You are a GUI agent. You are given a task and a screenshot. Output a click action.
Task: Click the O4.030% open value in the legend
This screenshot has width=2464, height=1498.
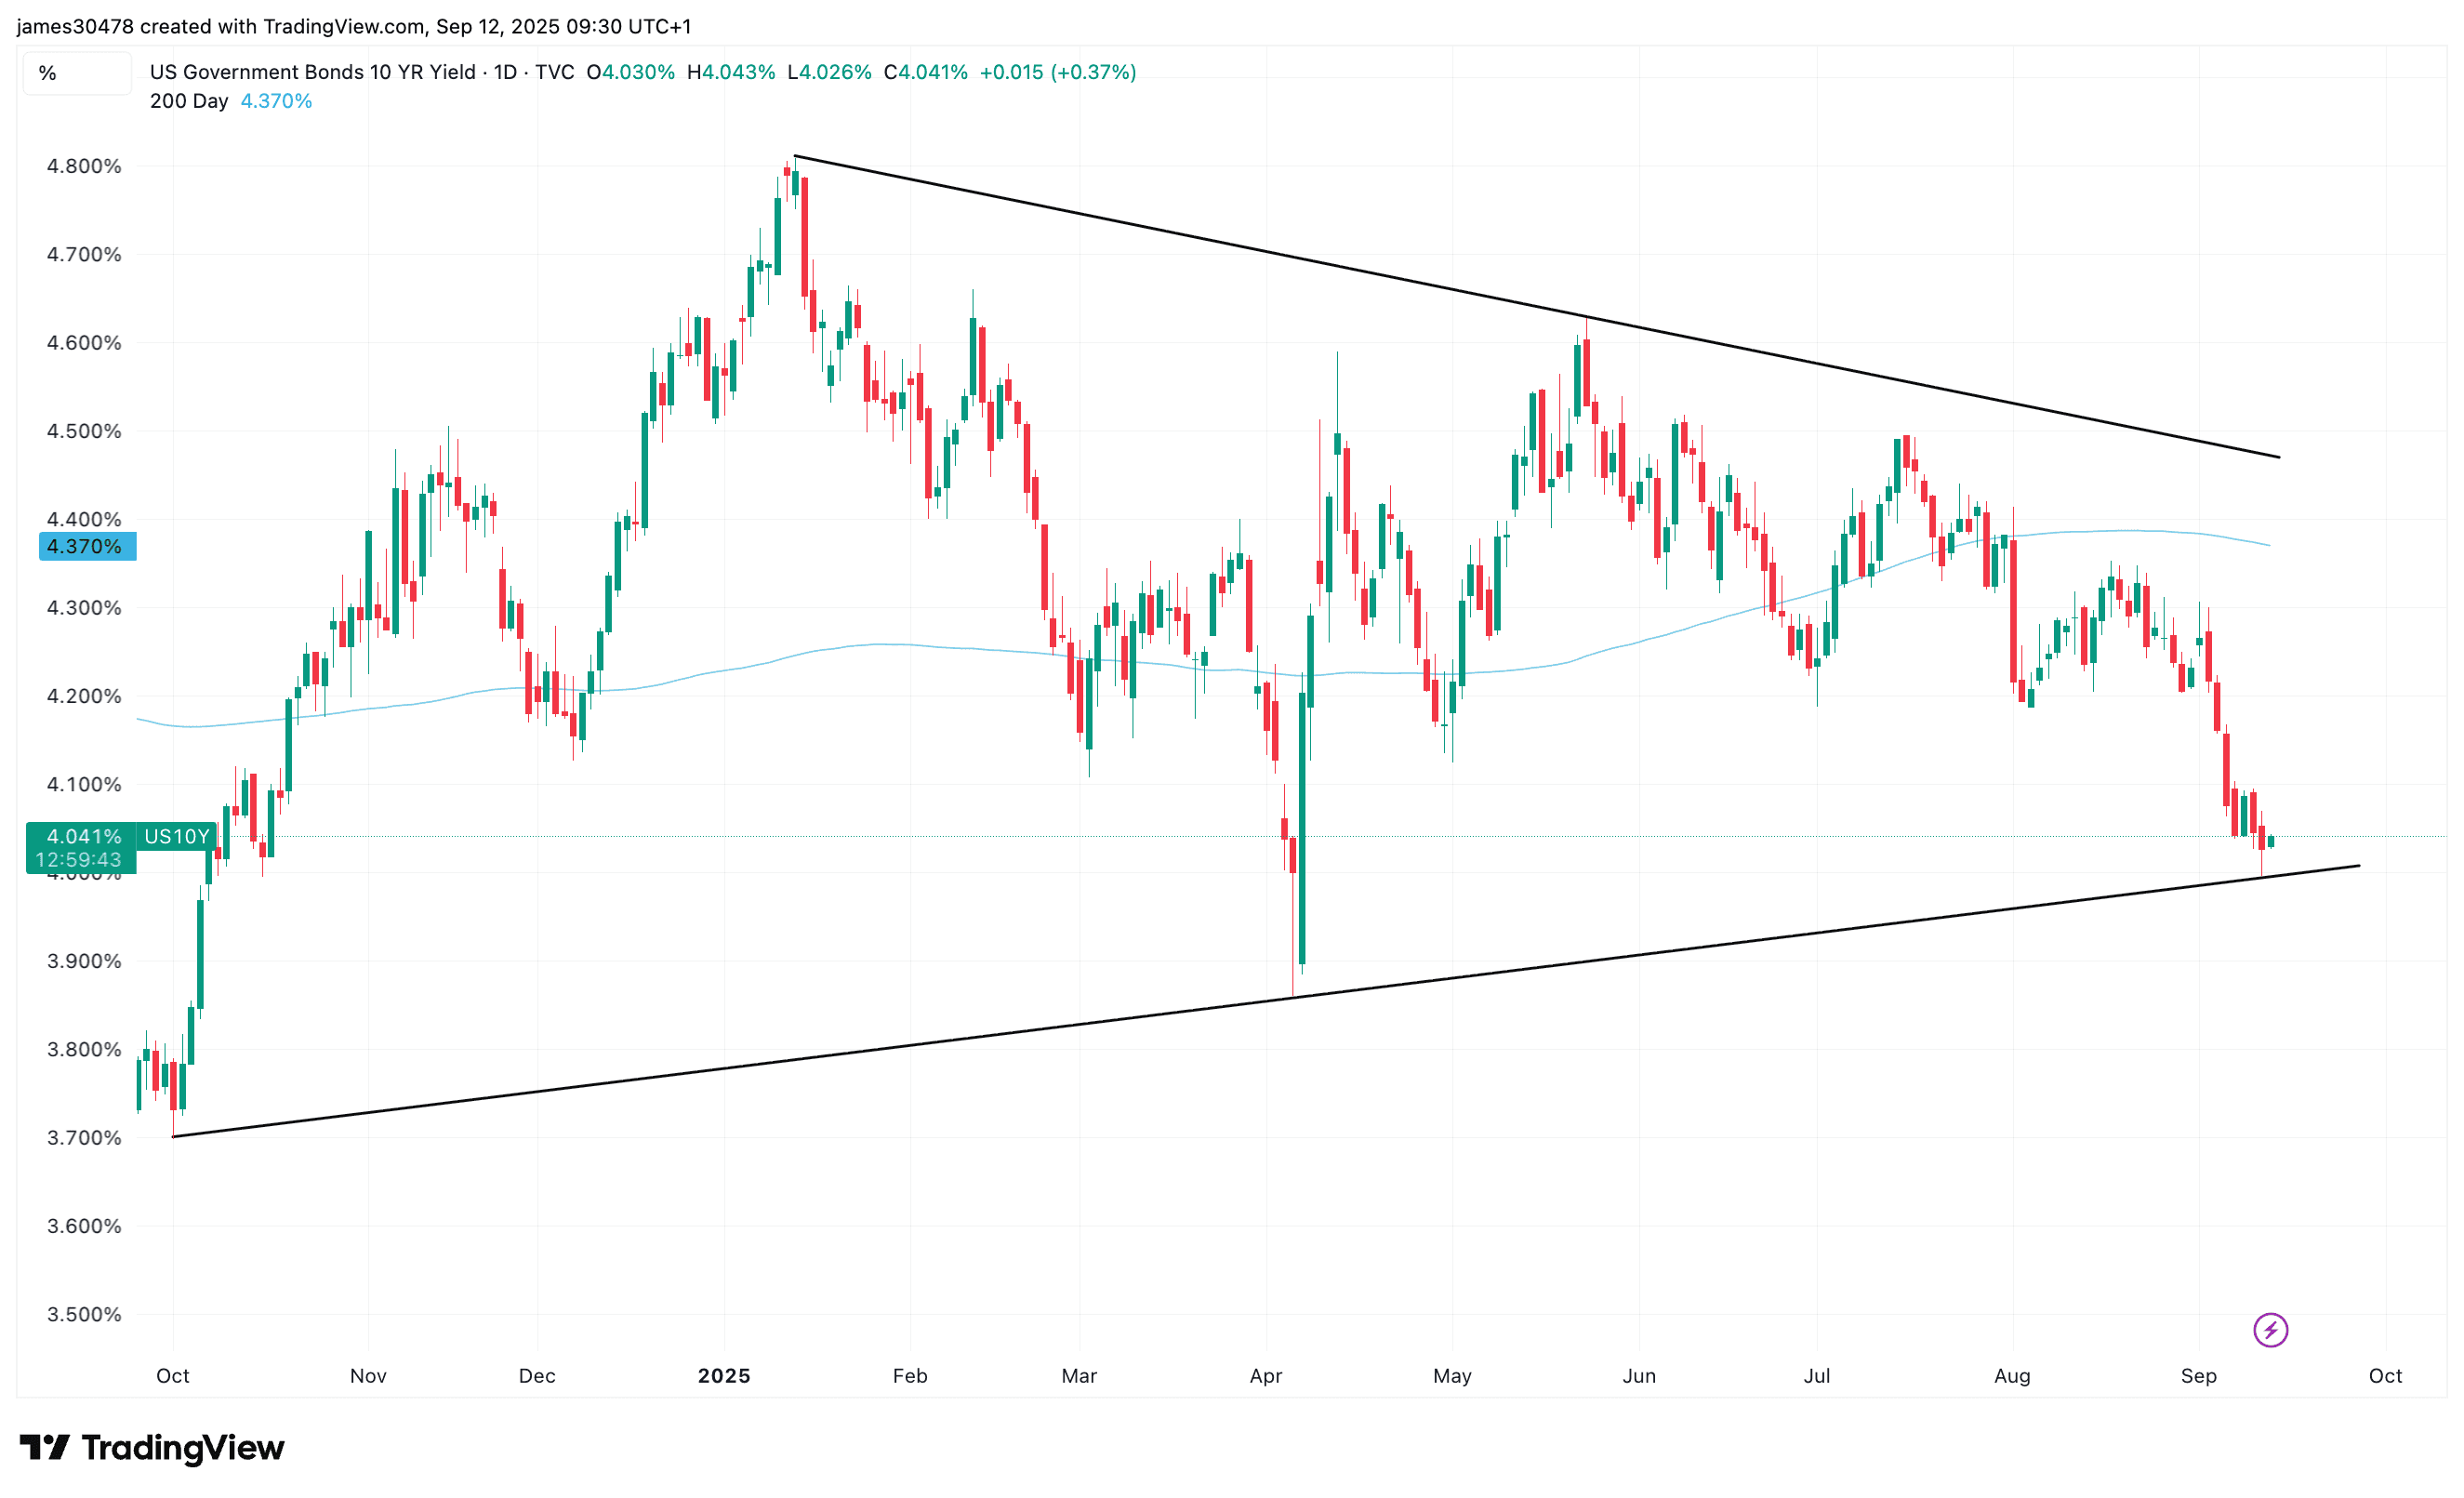(631, 72)
